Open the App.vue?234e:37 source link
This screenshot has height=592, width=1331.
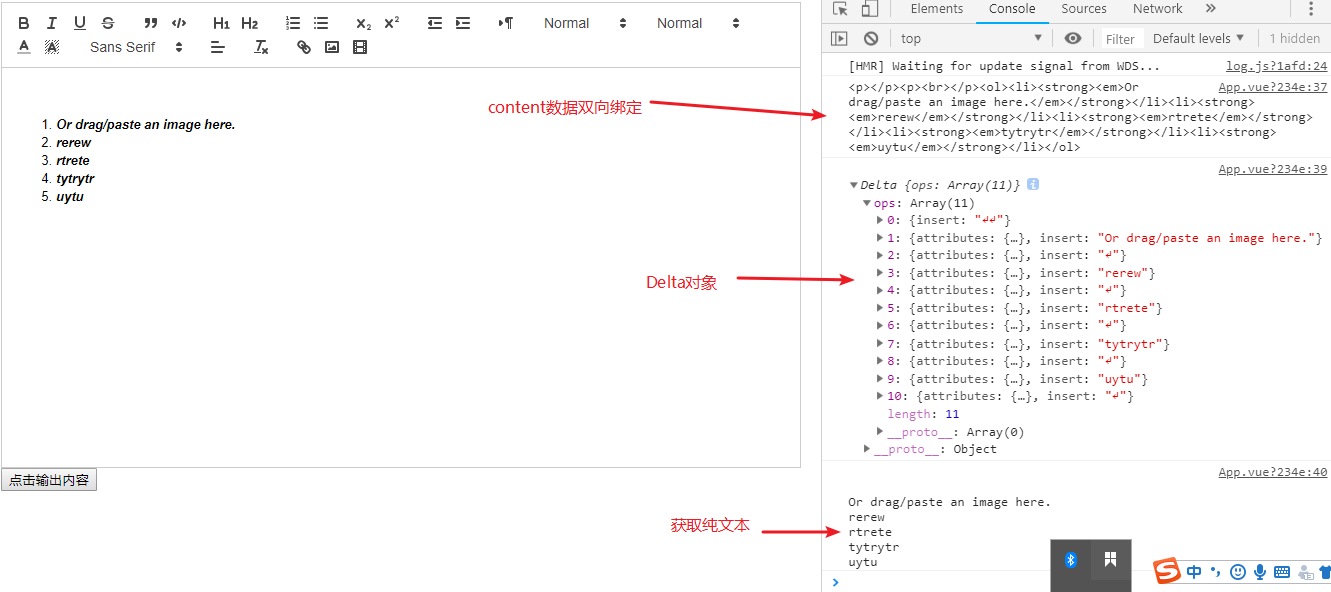1273,87
